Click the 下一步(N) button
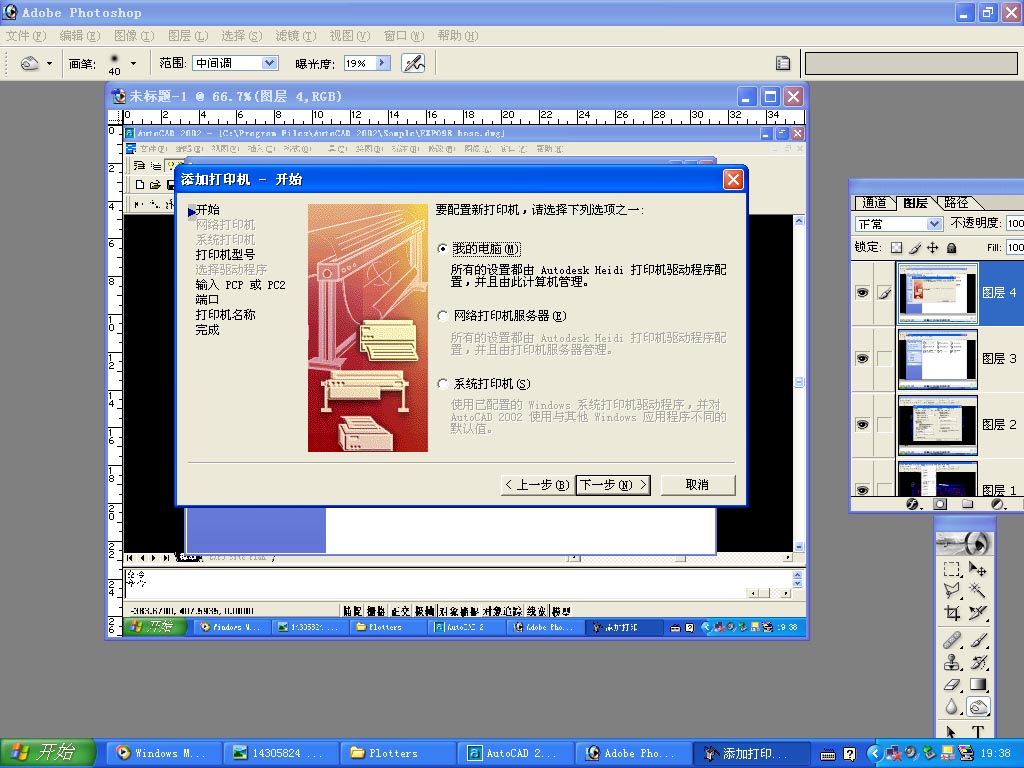Screen dimensions: 1024x768 [613, 485]
